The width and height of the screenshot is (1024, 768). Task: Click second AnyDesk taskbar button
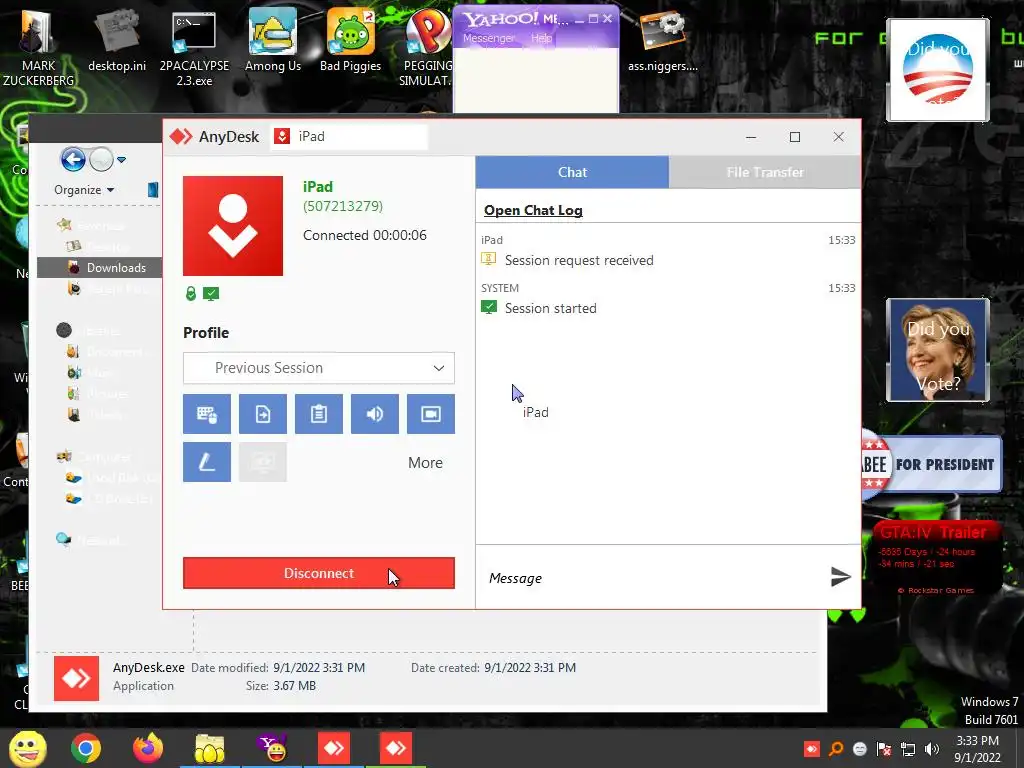[x=396, y=748]
